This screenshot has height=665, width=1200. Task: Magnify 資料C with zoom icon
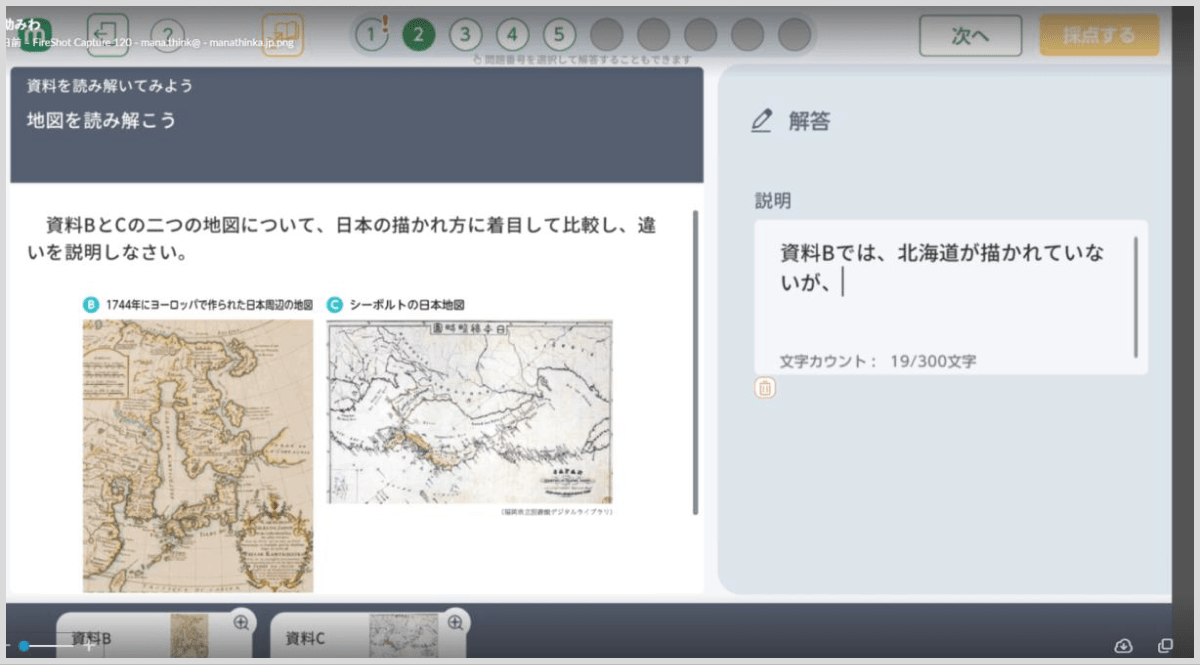pos(456,622)
